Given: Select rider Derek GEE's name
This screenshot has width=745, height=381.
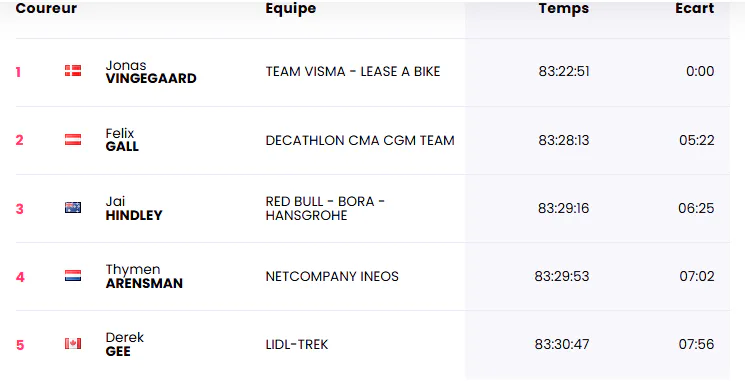Looking at the screenshot, I should pos(124,344).
